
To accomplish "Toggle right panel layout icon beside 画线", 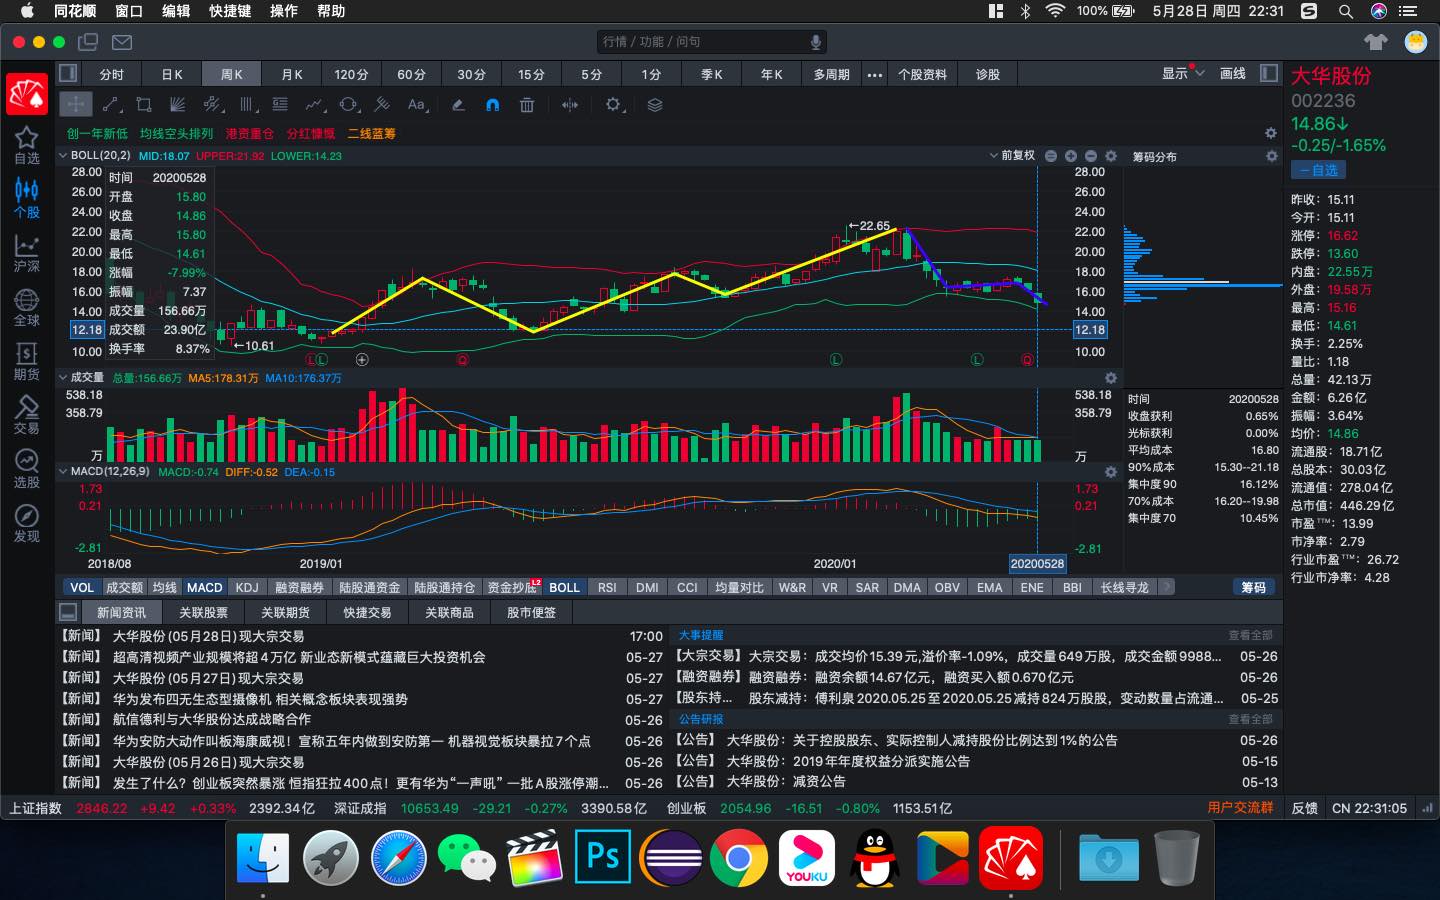I will [1269, 73].
